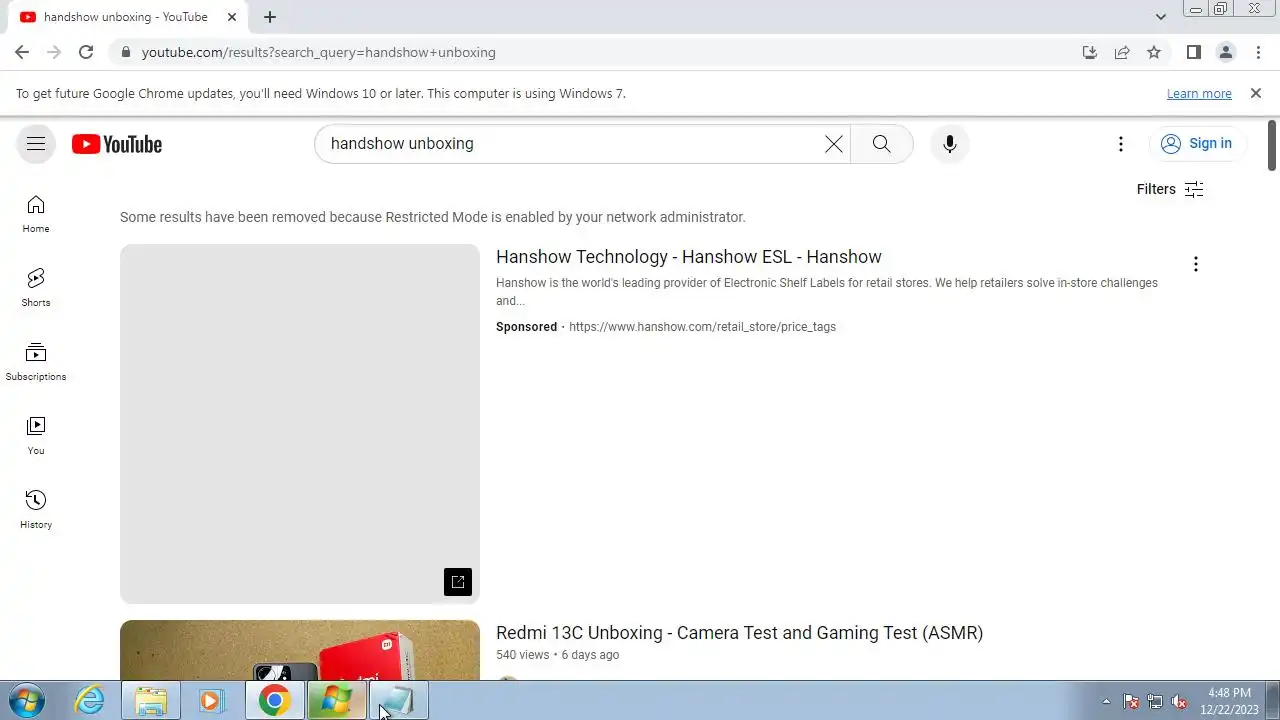Open Chrome tab search chevron

pyautogui.click(x=1160, y=17)
